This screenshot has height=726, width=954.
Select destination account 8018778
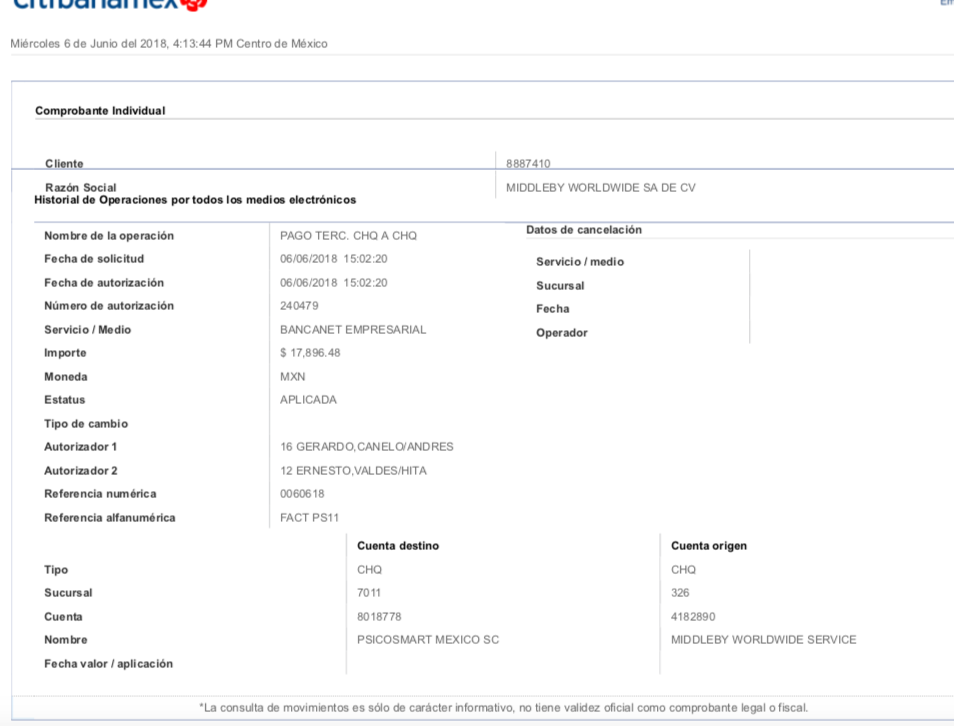(x=379, y=617)
